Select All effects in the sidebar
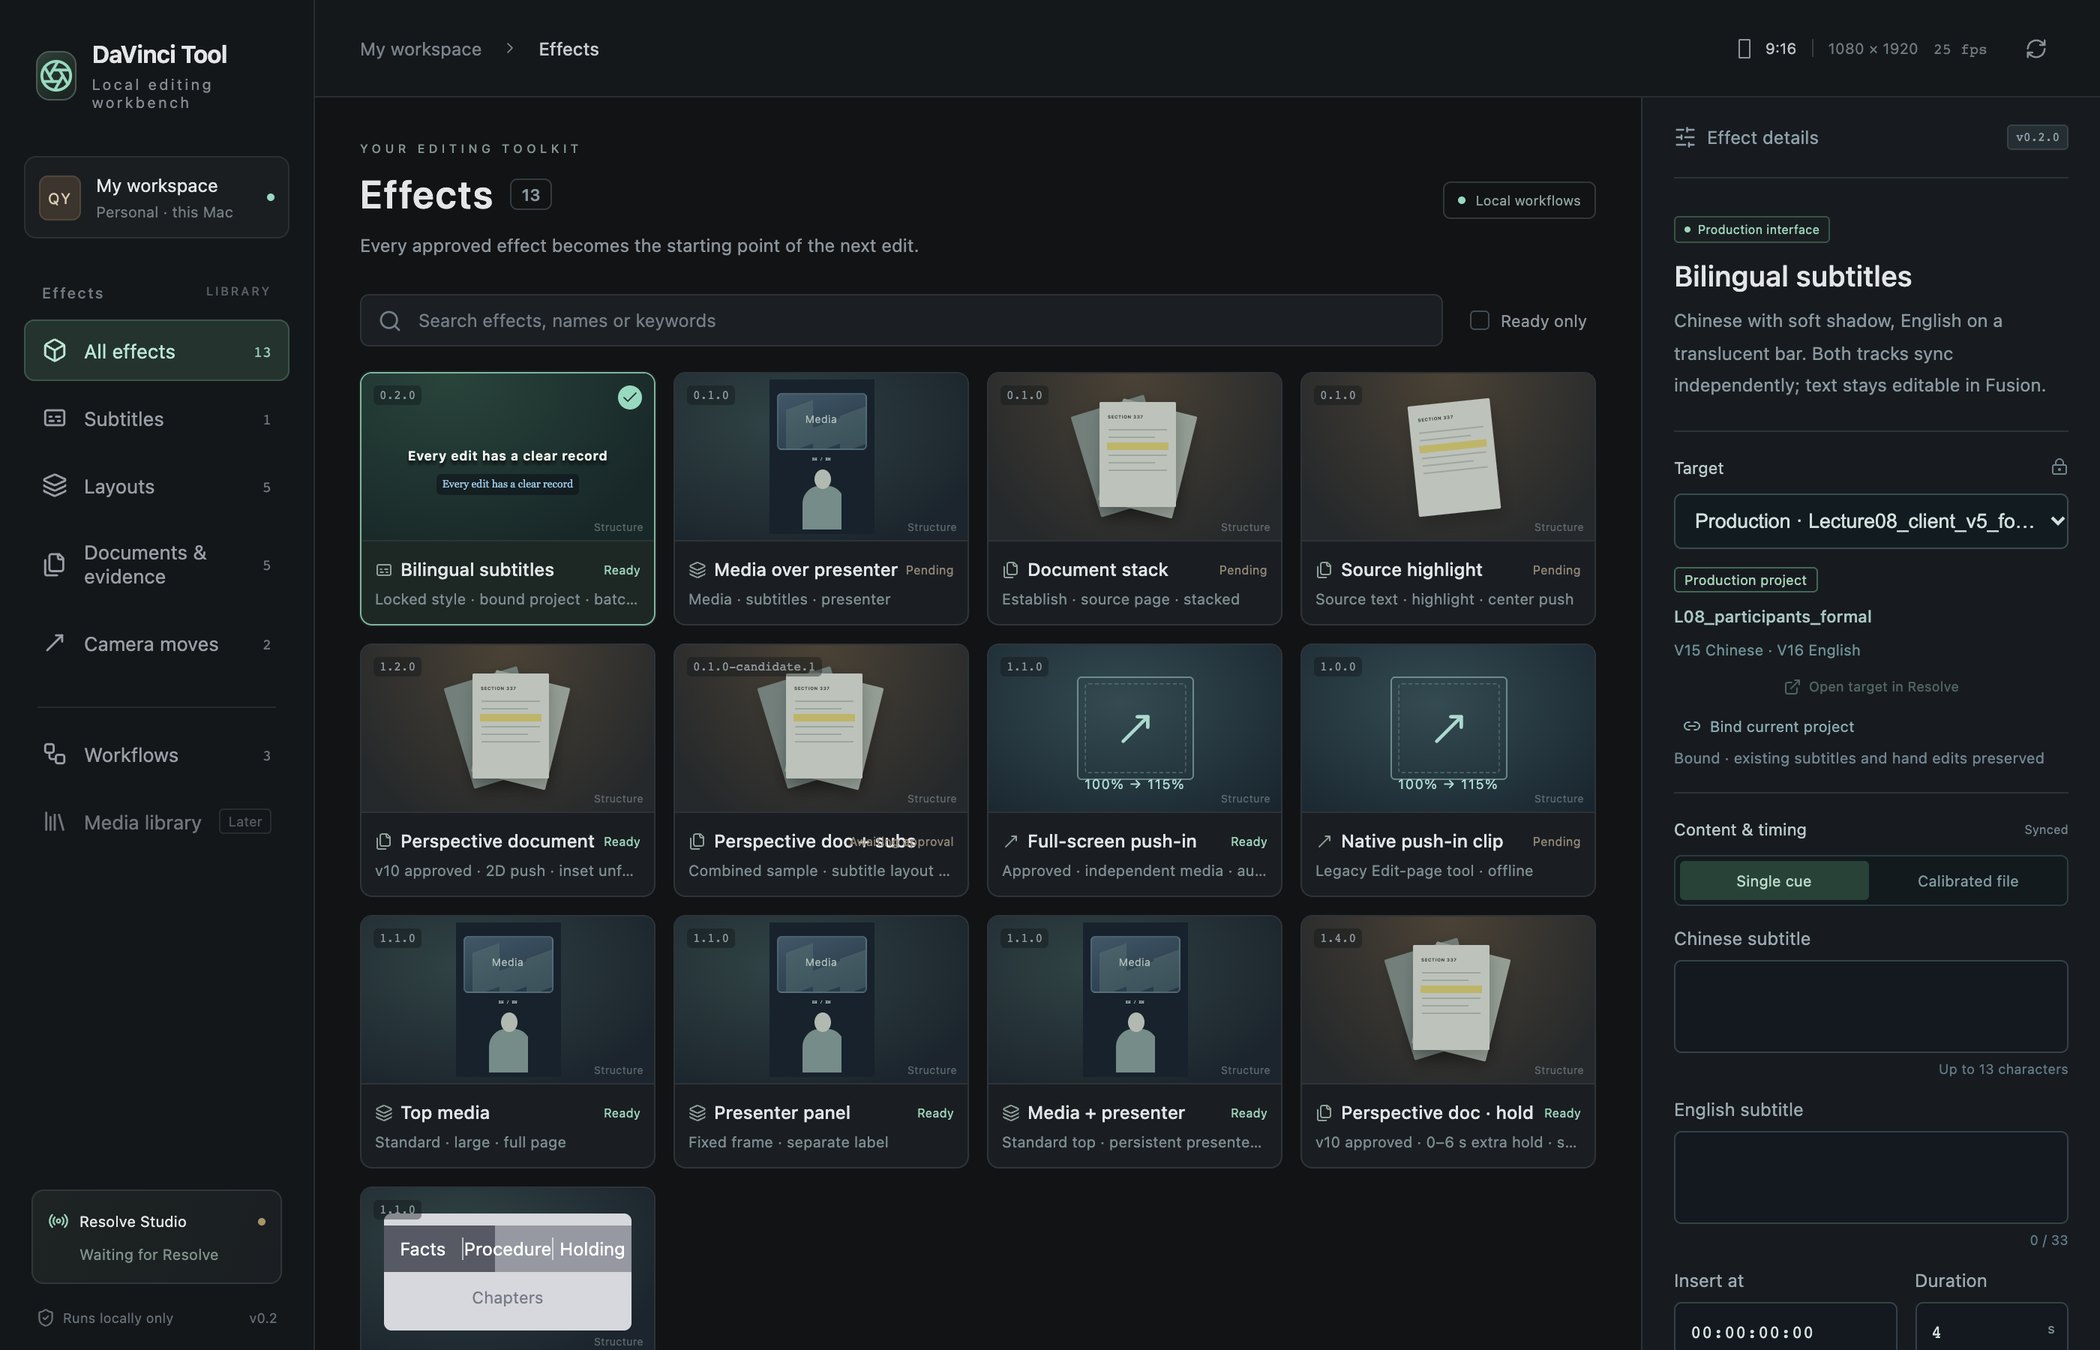2100x1350 pixels. pos(157,351)
